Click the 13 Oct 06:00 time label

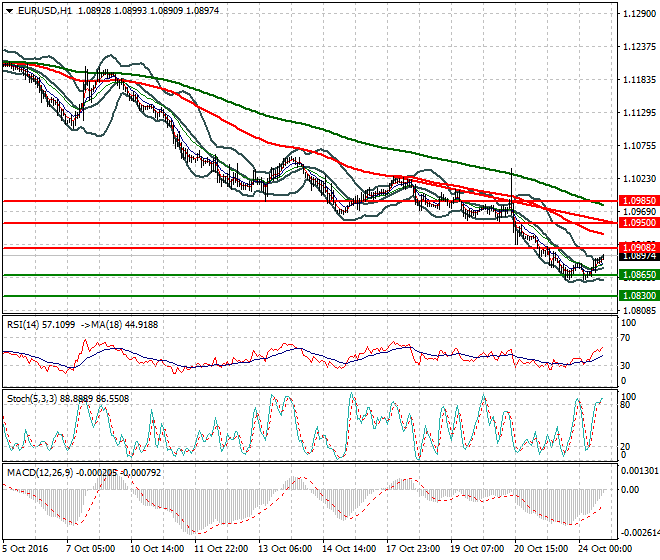[x=285, y=549]
